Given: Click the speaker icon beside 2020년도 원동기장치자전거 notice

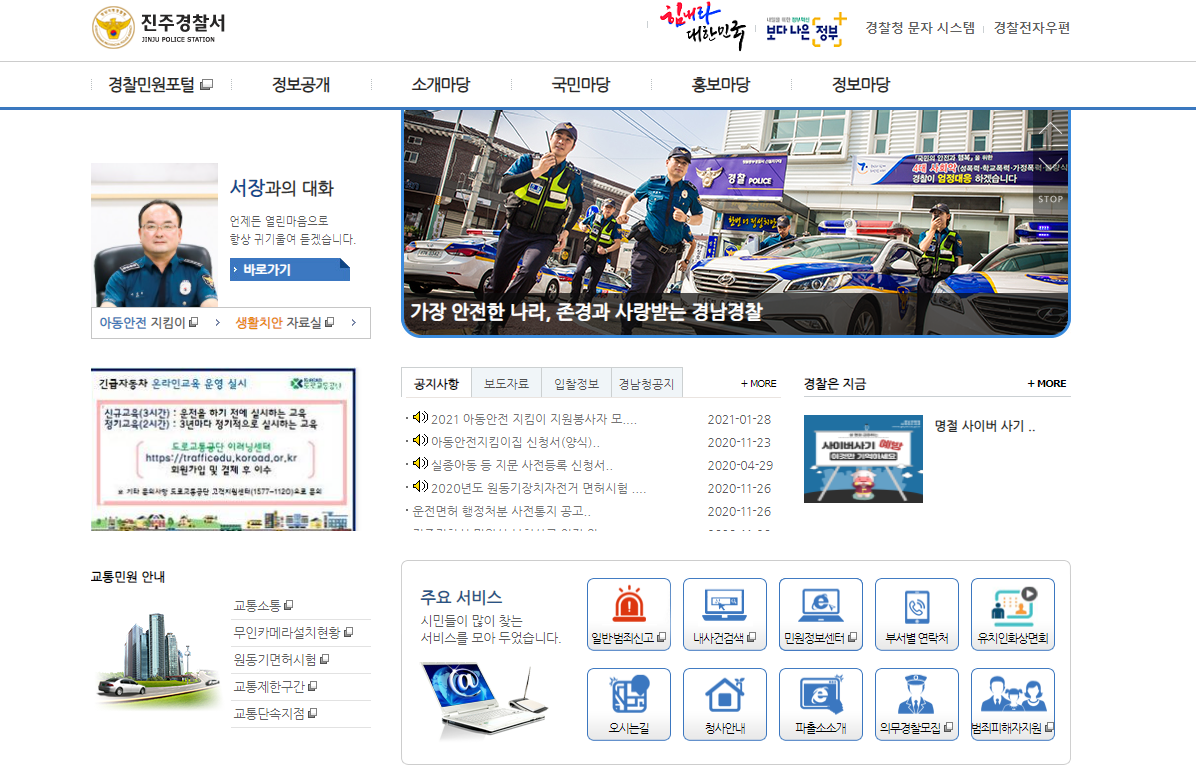Looking at the screenshot, I should 420,486.
